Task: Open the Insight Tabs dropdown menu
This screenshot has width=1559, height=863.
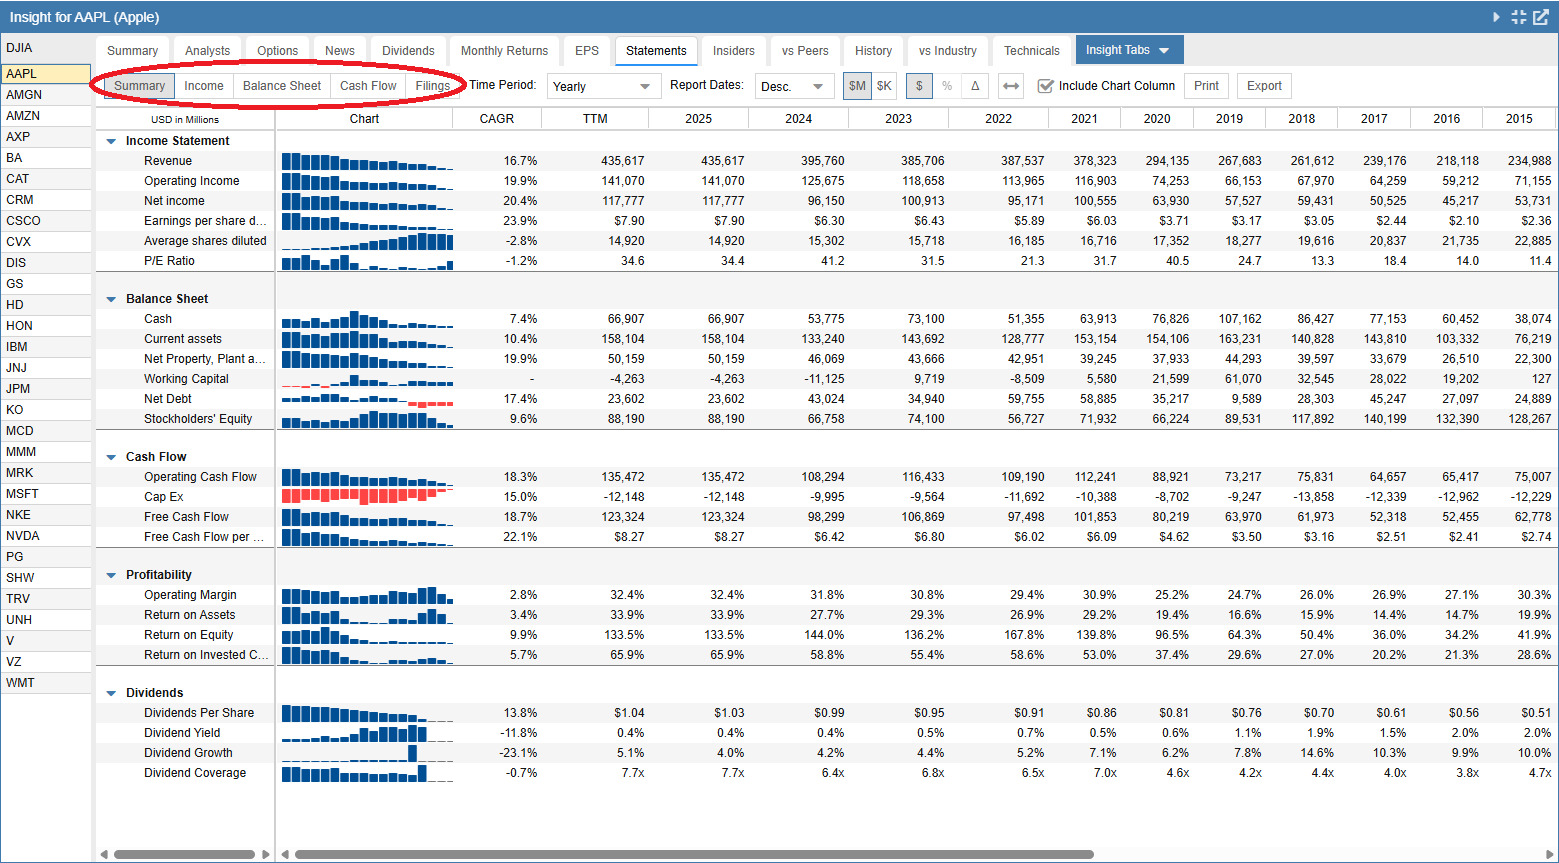Action: (1129, 50)
